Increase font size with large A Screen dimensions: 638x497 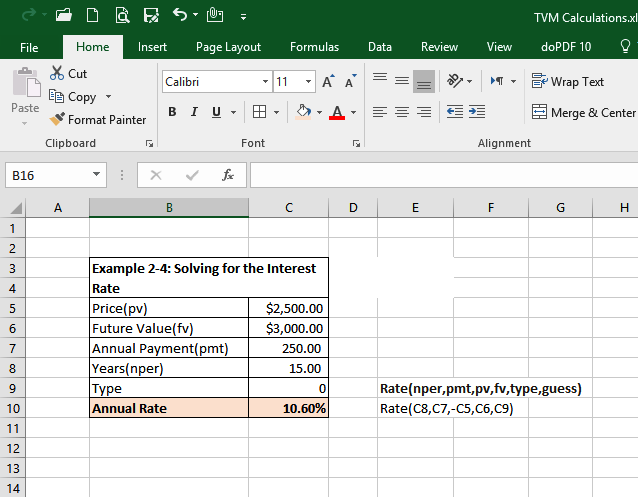328,81
